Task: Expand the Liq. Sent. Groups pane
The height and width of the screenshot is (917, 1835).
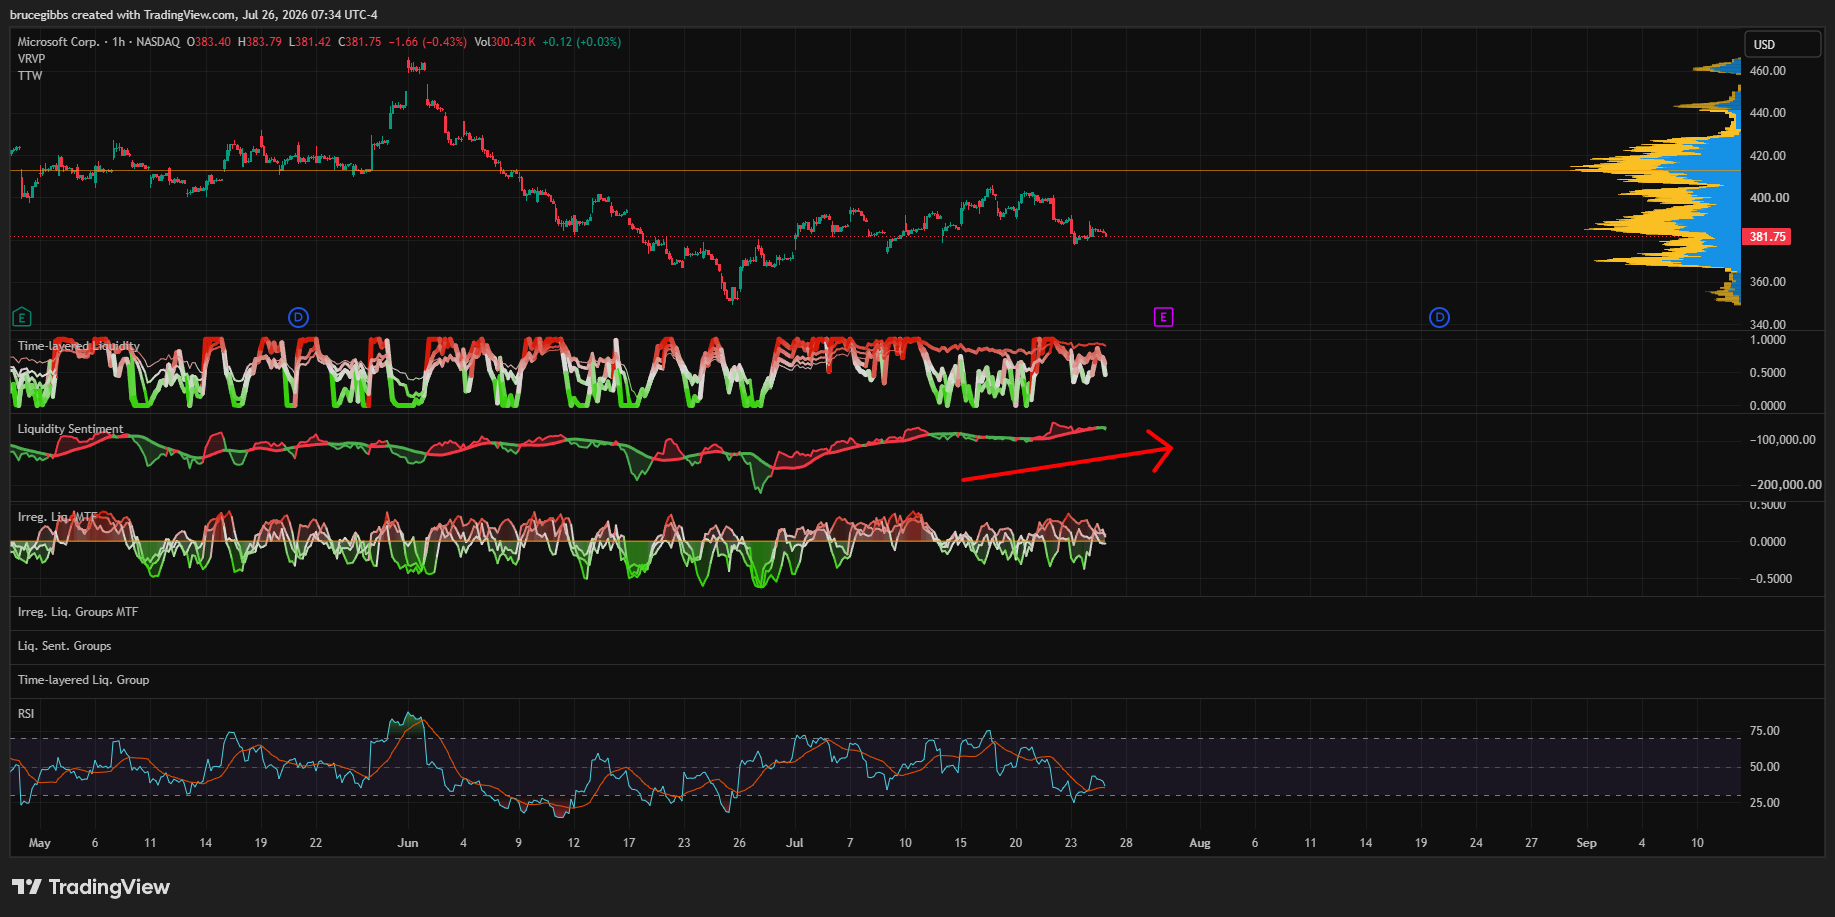Action: pos(64,646)
